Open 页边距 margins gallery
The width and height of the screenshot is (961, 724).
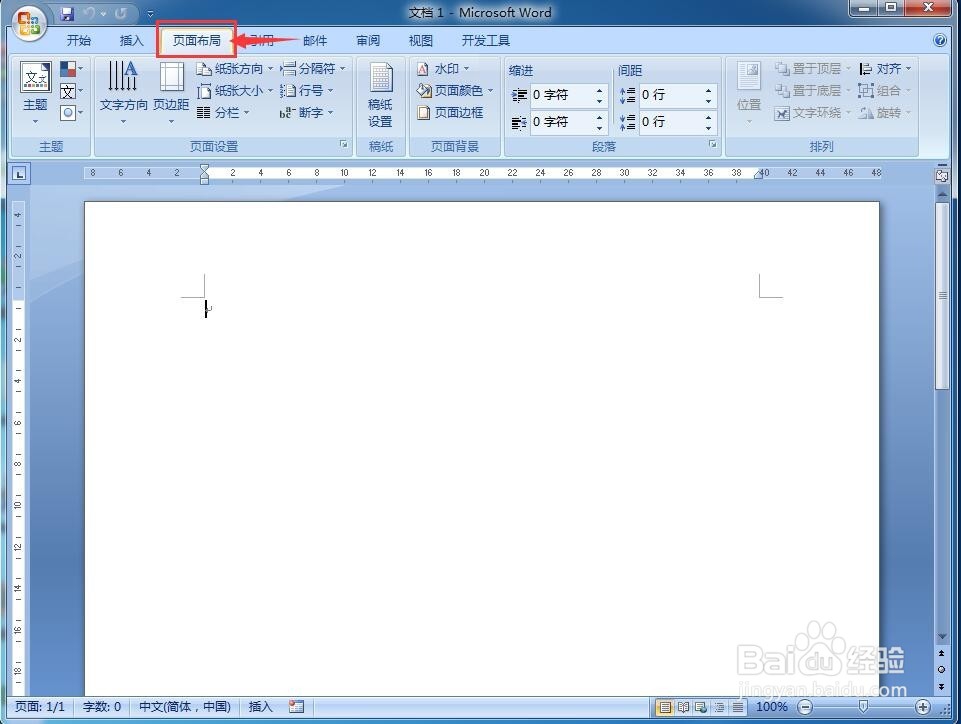click(171, 91)
